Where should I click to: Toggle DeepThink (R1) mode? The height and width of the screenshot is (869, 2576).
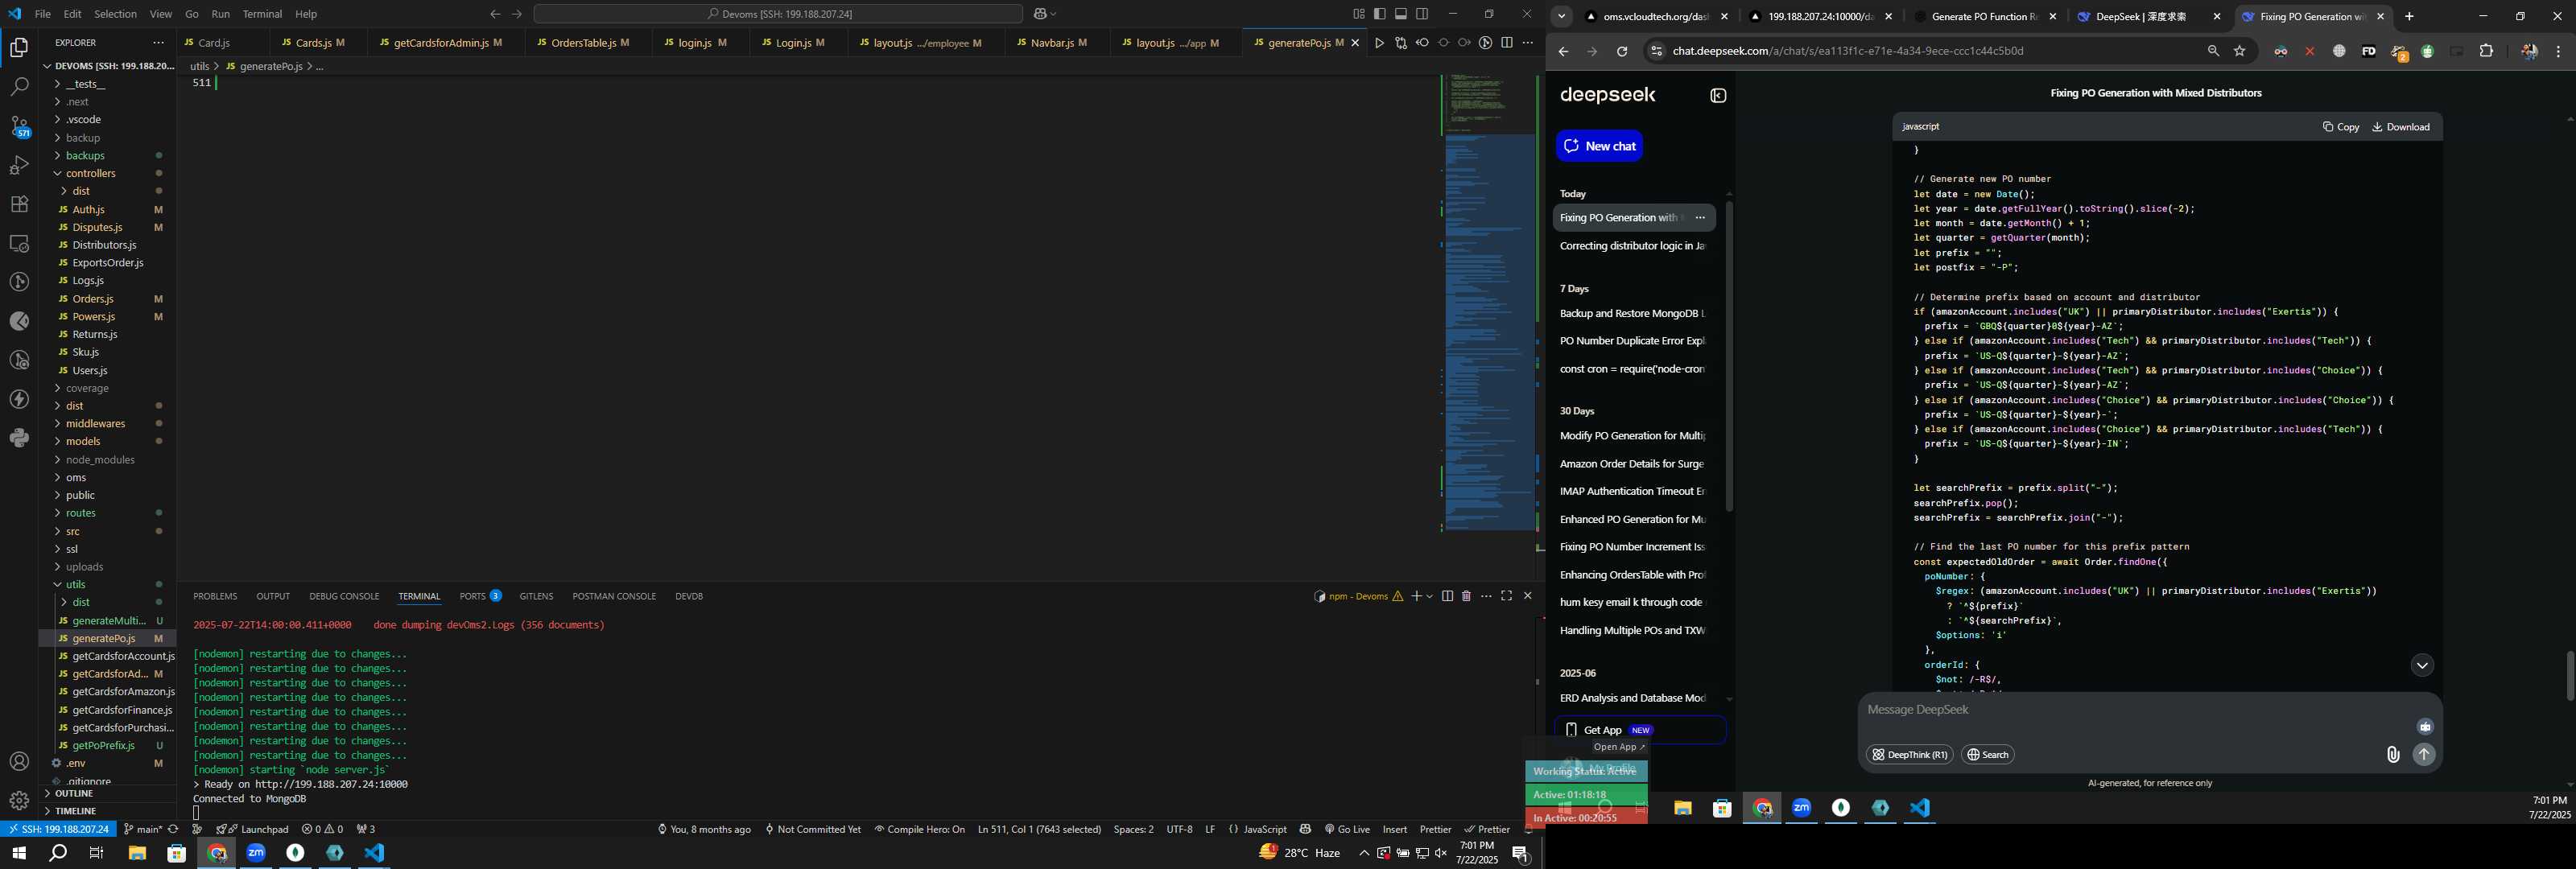click(1909, 755)
